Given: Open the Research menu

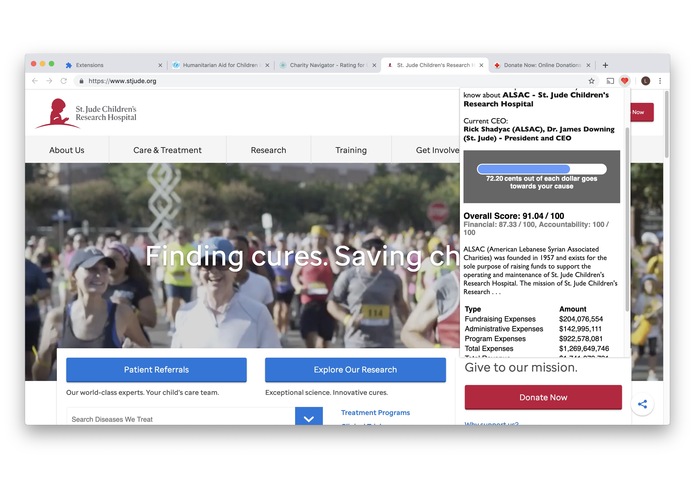Looking at the screenshot, I should tap(268, 150).
